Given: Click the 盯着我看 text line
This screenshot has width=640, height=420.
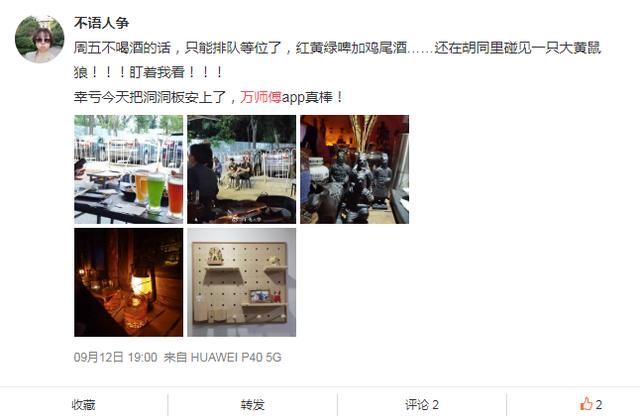Looking at the screenshot, I should pyautogui.click(x=149, y=73).
